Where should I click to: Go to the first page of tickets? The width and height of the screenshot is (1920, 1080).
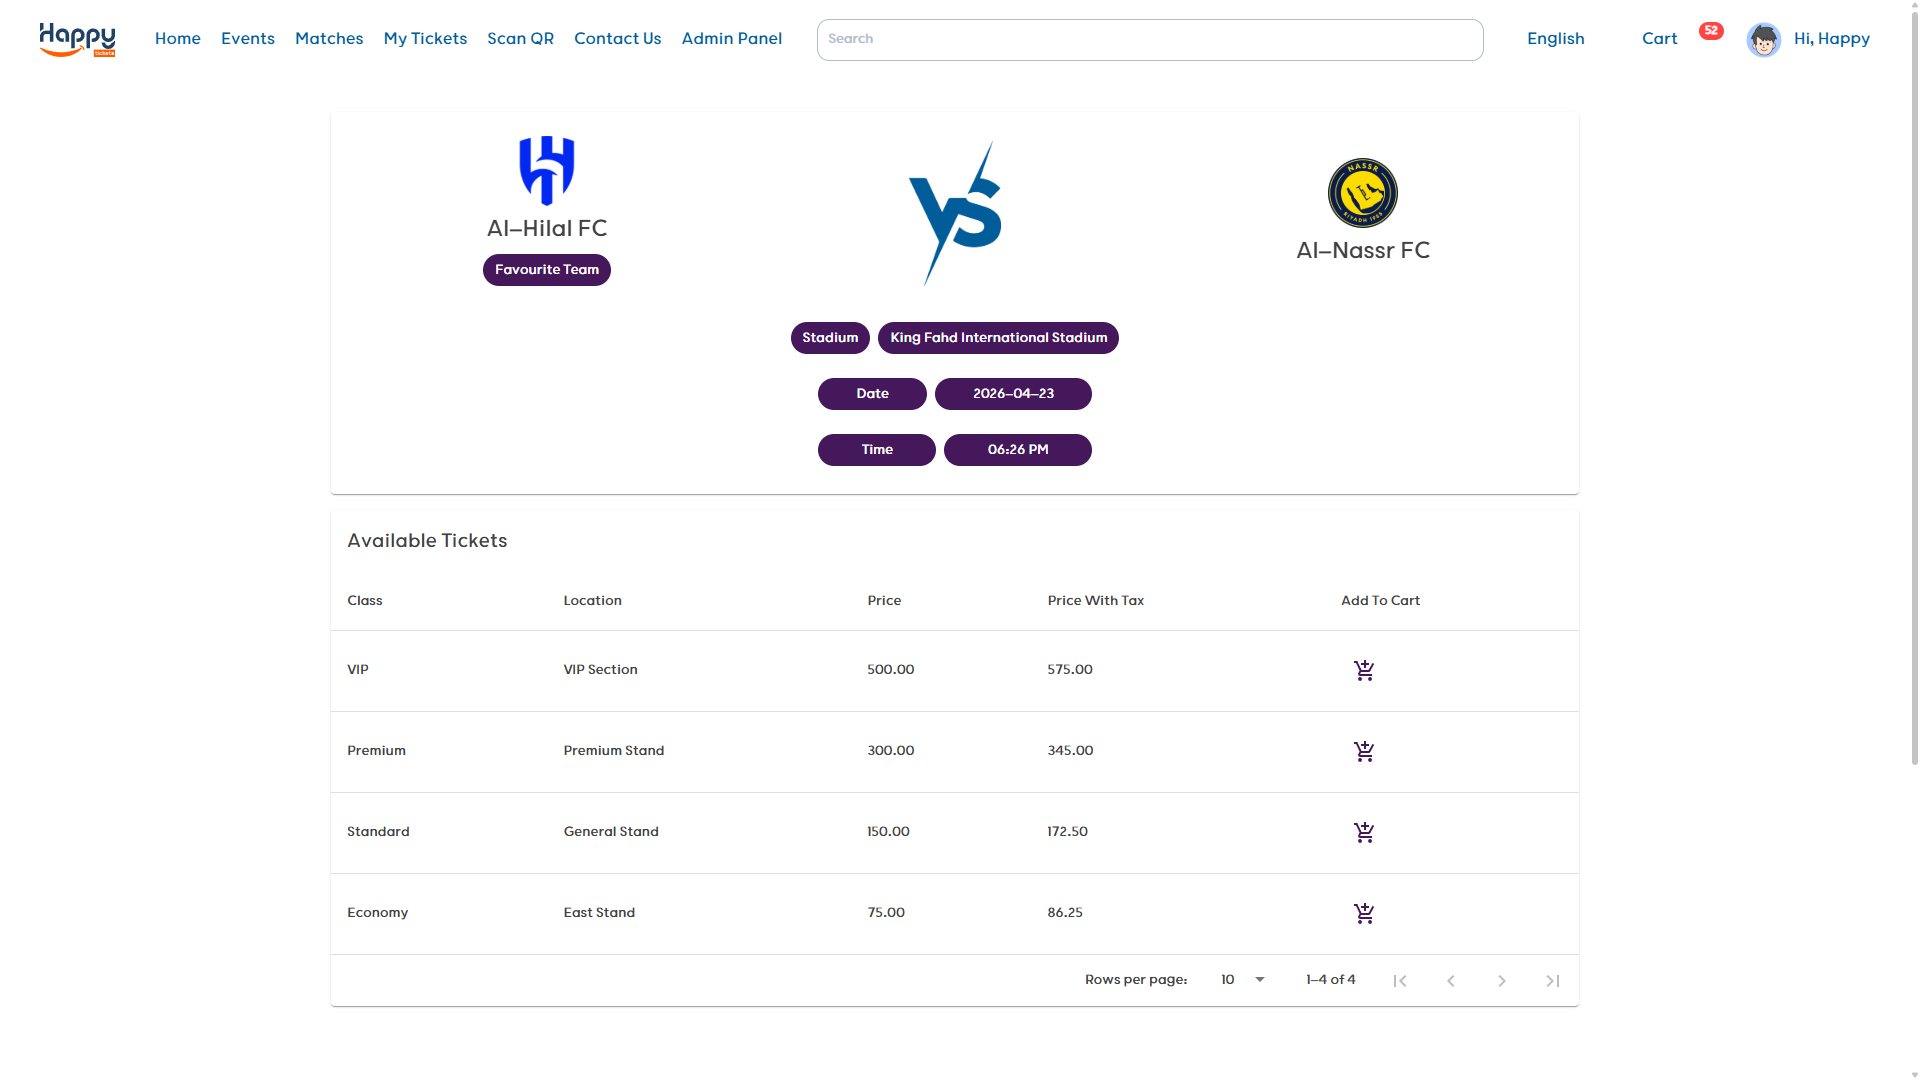point(1400,980)
